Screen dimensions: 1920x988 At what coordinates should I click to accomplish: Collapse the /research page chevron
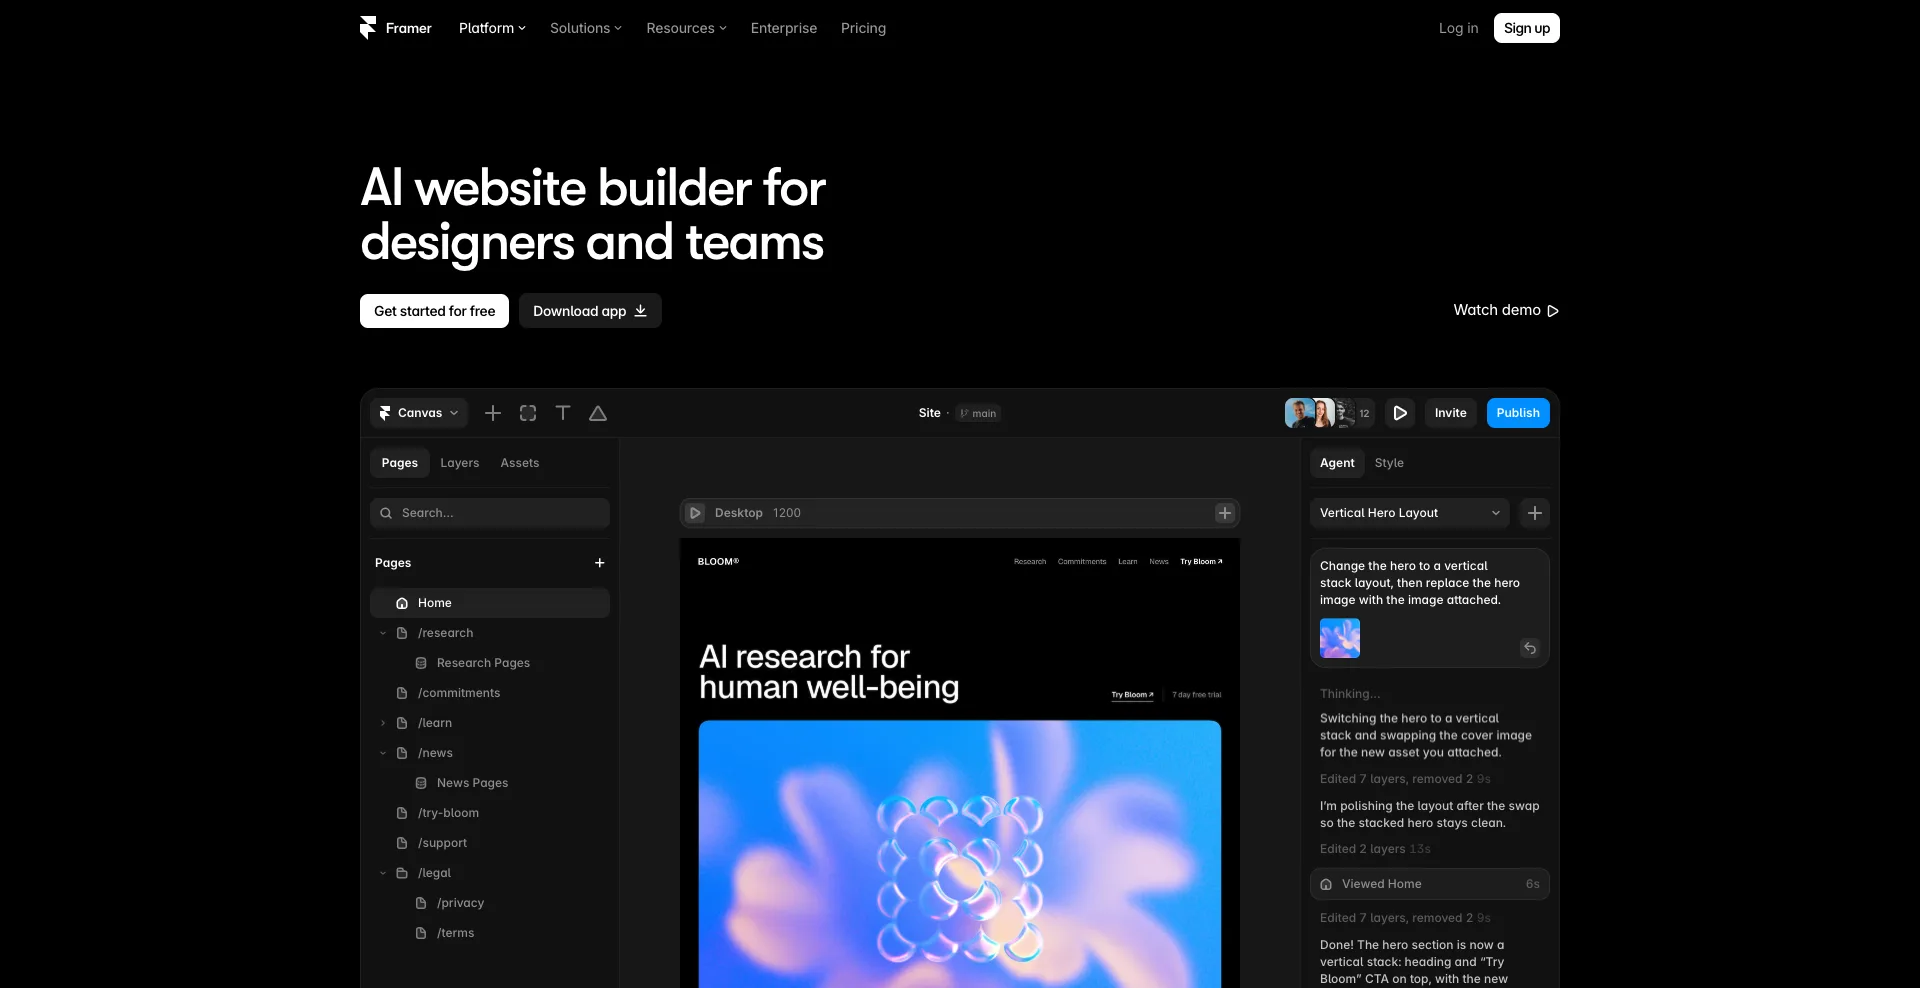[382, 633]
